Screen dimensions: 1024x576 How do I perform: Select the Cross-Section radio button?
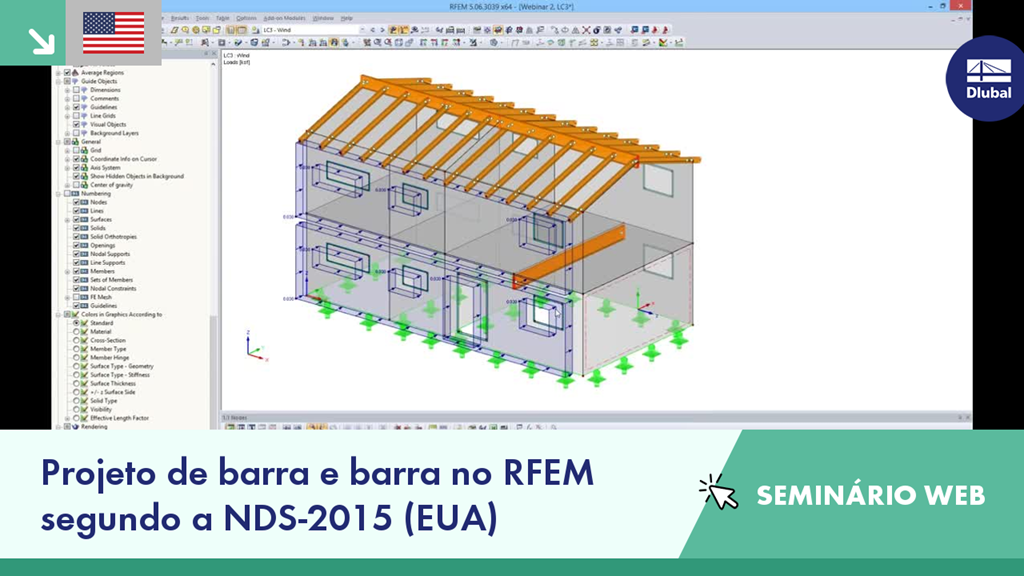tap(76, 340)
